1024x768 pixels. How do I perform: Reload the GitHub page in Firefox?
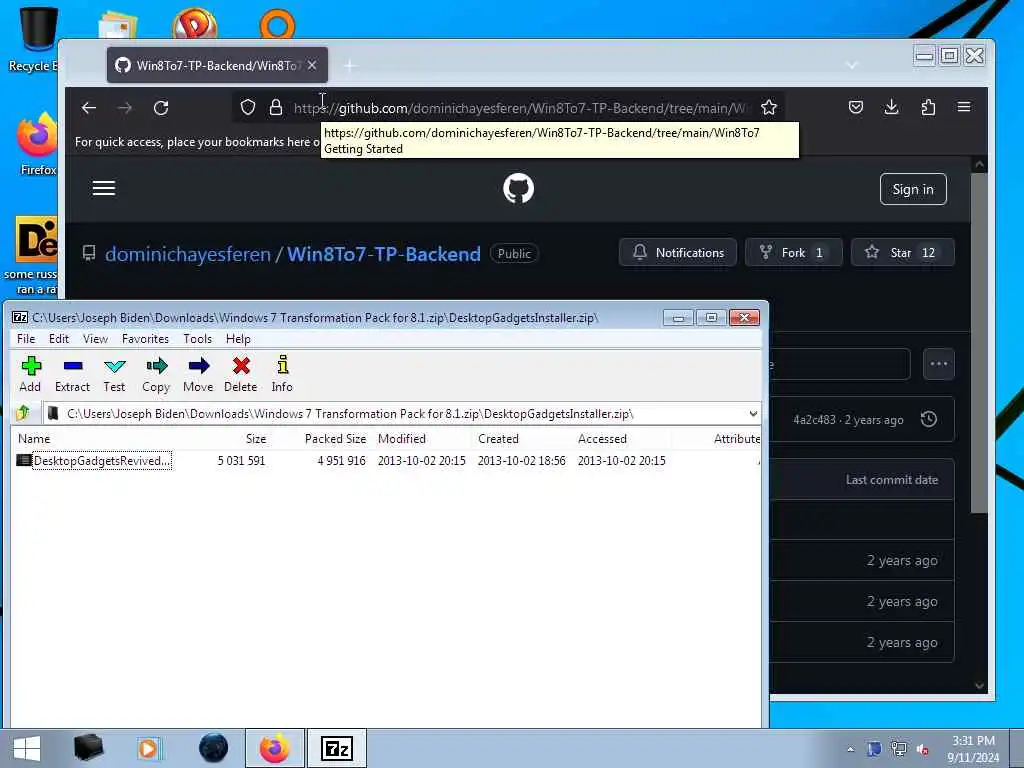(x=161, y=108)
